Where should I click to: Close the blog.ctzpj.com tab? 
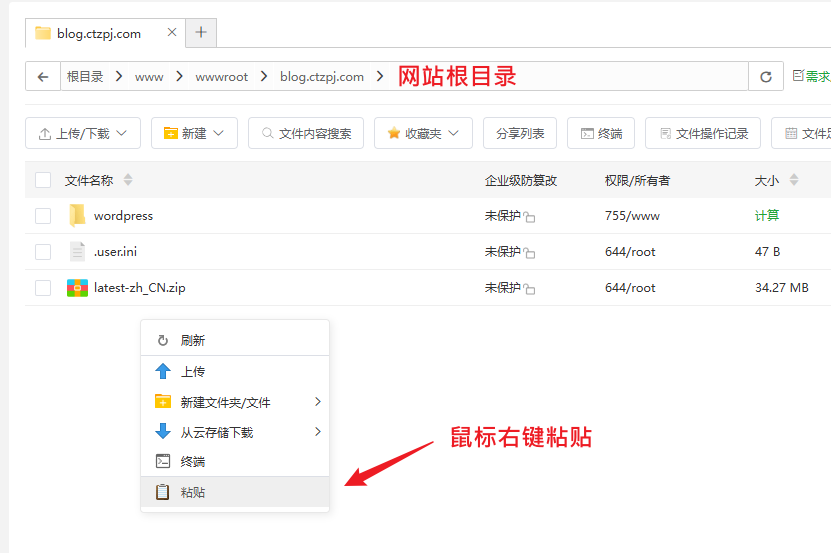172,33
